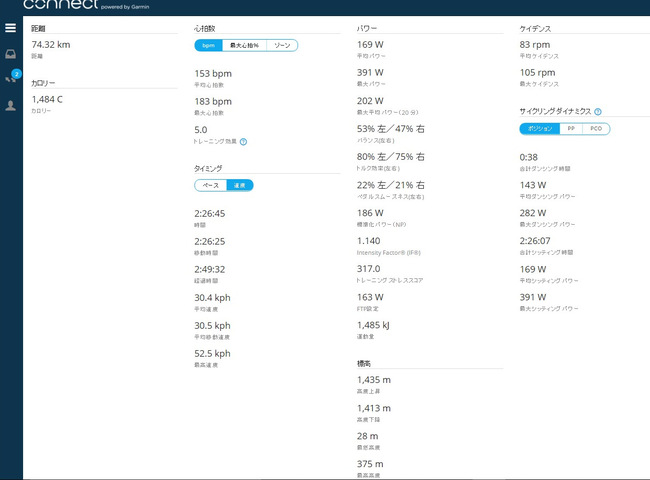The image size is (650, 480).
Task: Click the 2:26:45 time value
Action: click(210, 214)
